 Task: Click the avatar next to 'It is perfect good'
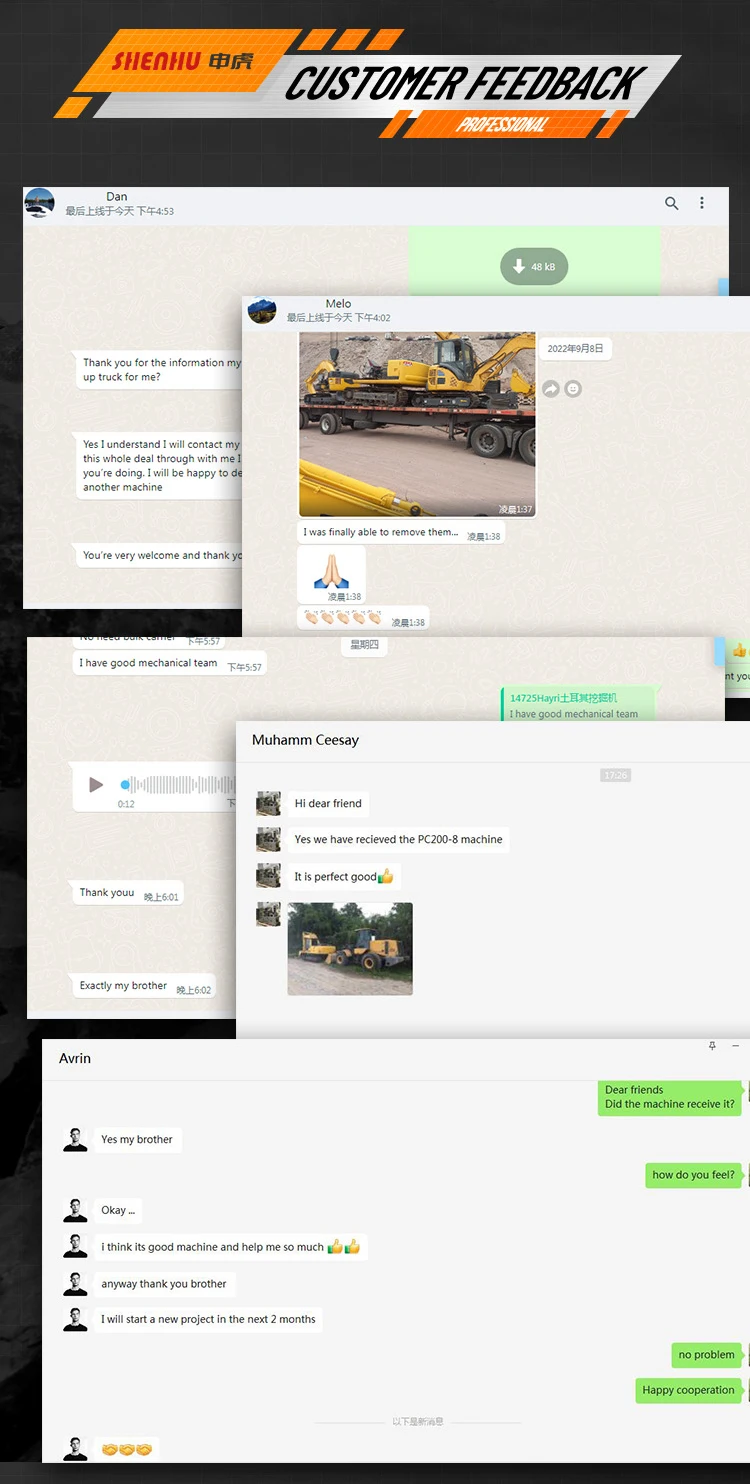point(268,877)
